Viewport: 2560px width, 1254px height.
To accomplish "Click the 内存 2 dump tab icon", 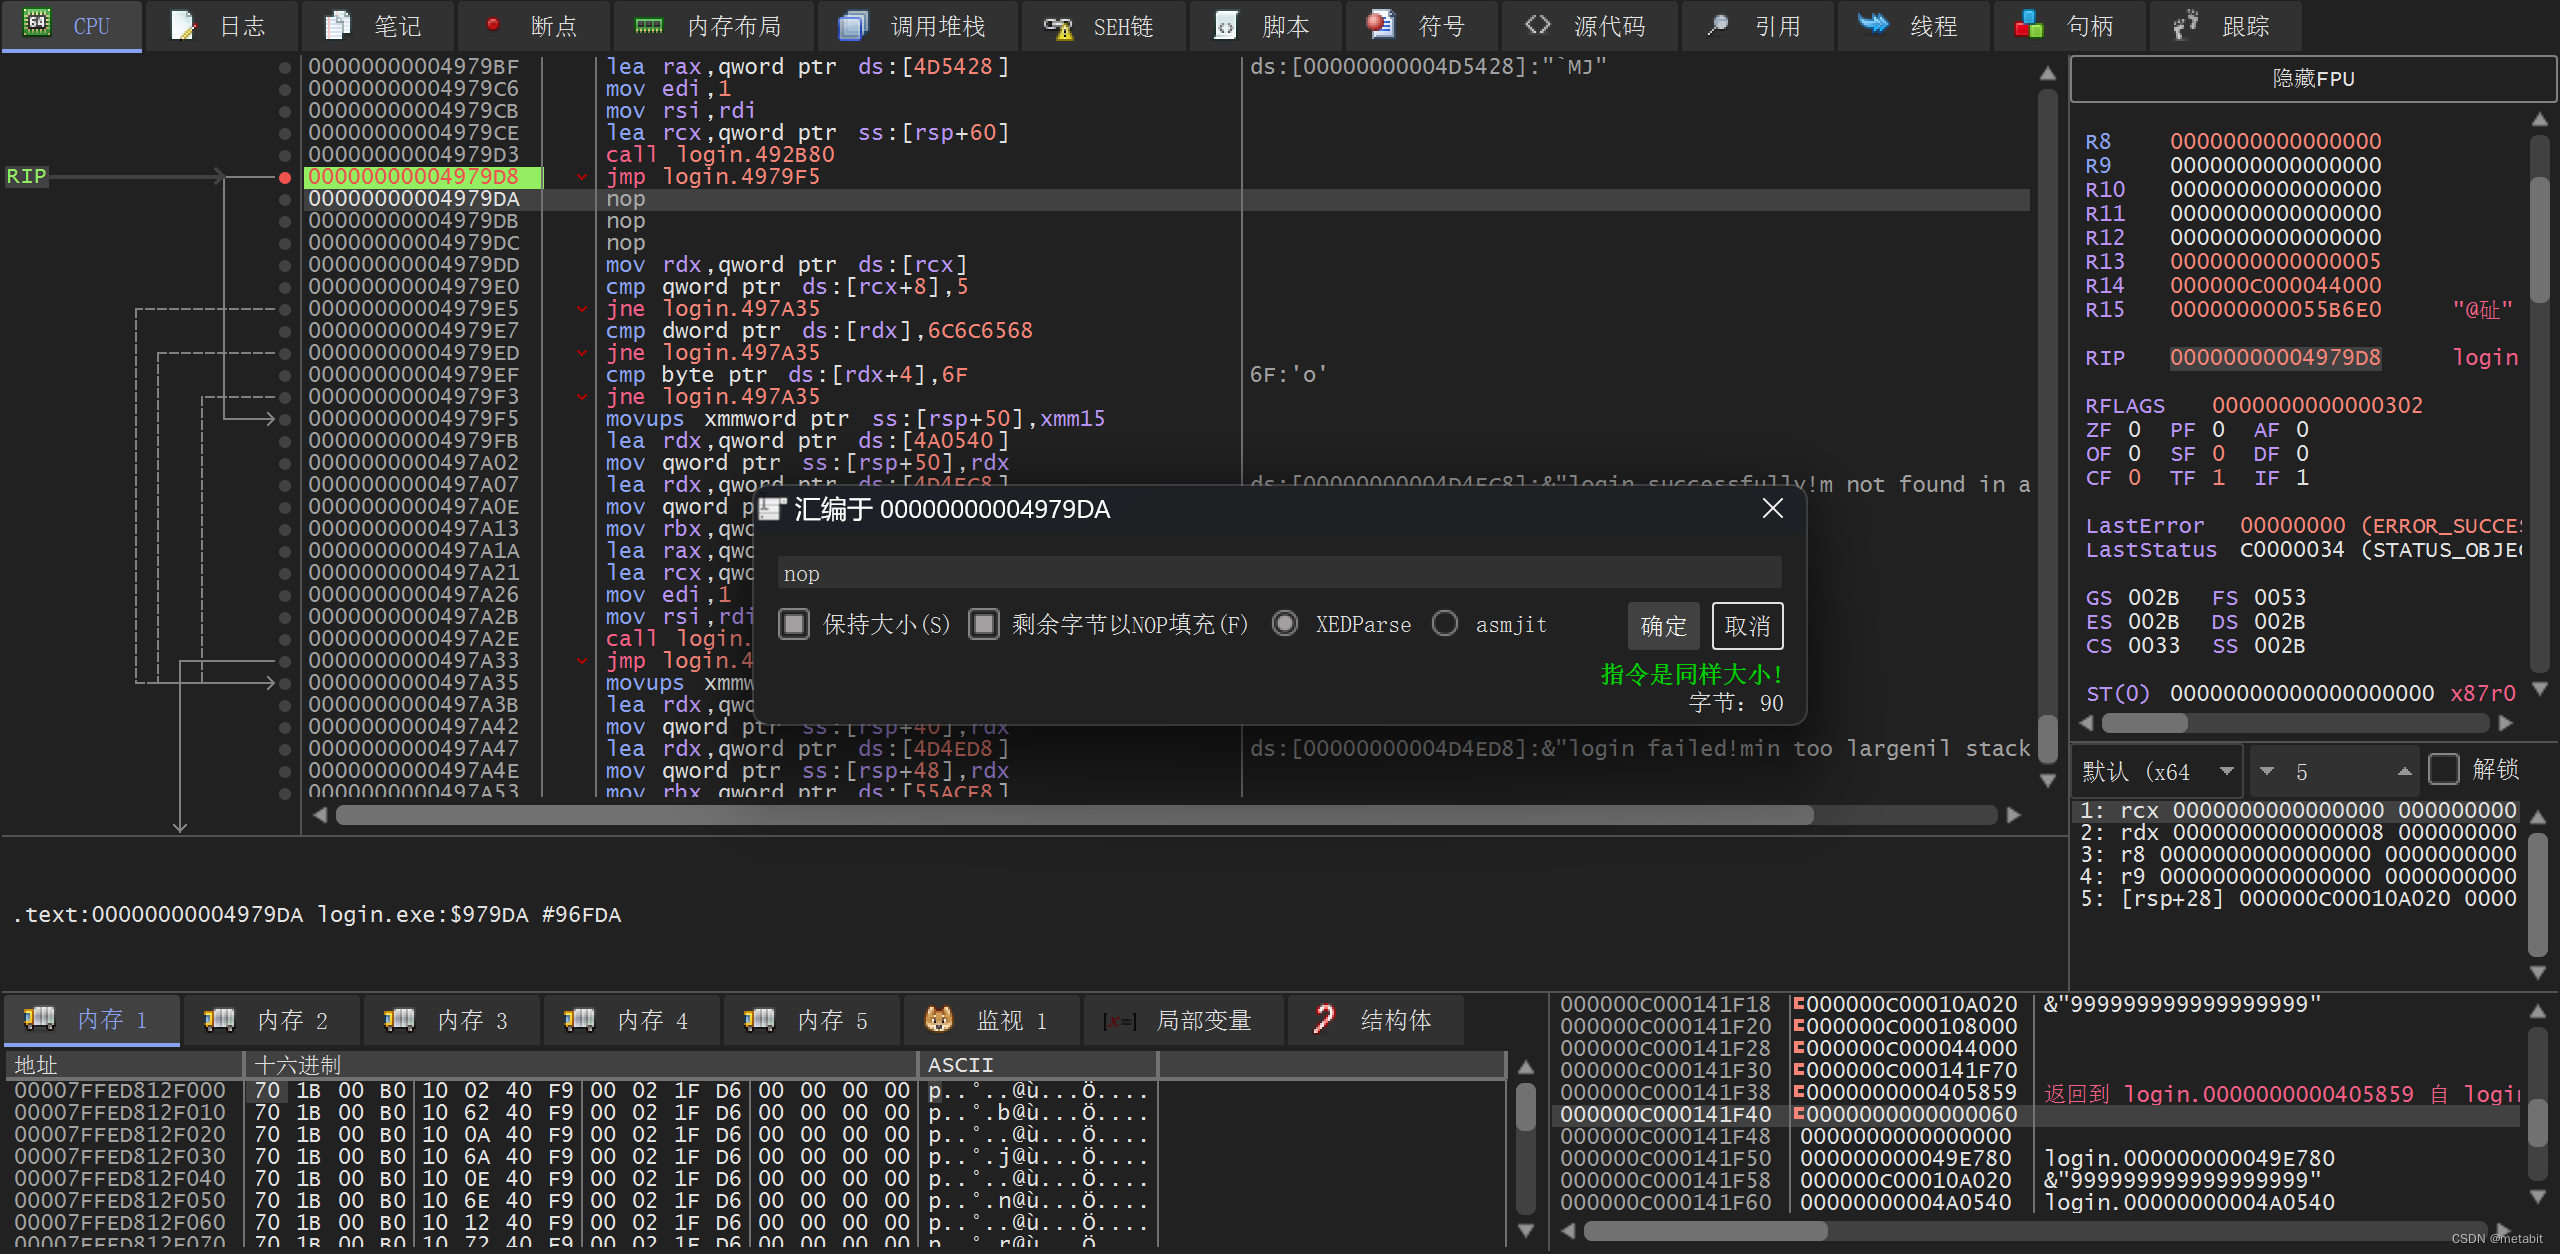I will pyautogui.click(x=219, y=1019).
